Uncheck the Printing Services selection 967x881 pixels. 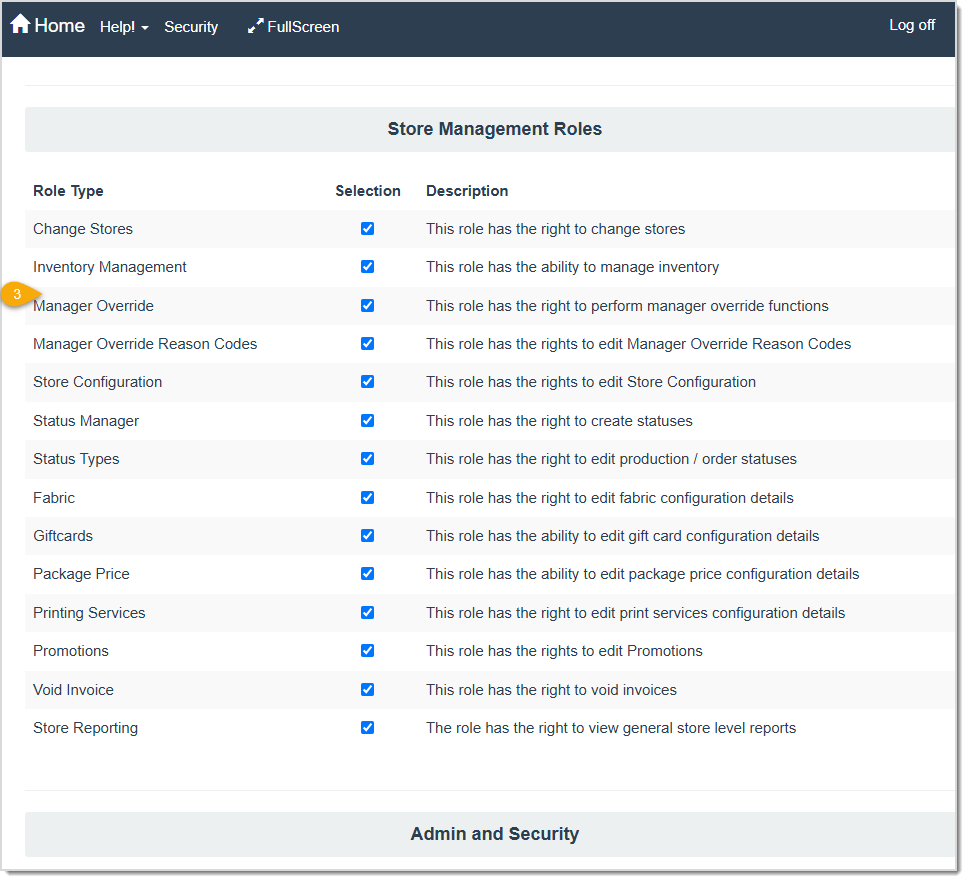368,612
